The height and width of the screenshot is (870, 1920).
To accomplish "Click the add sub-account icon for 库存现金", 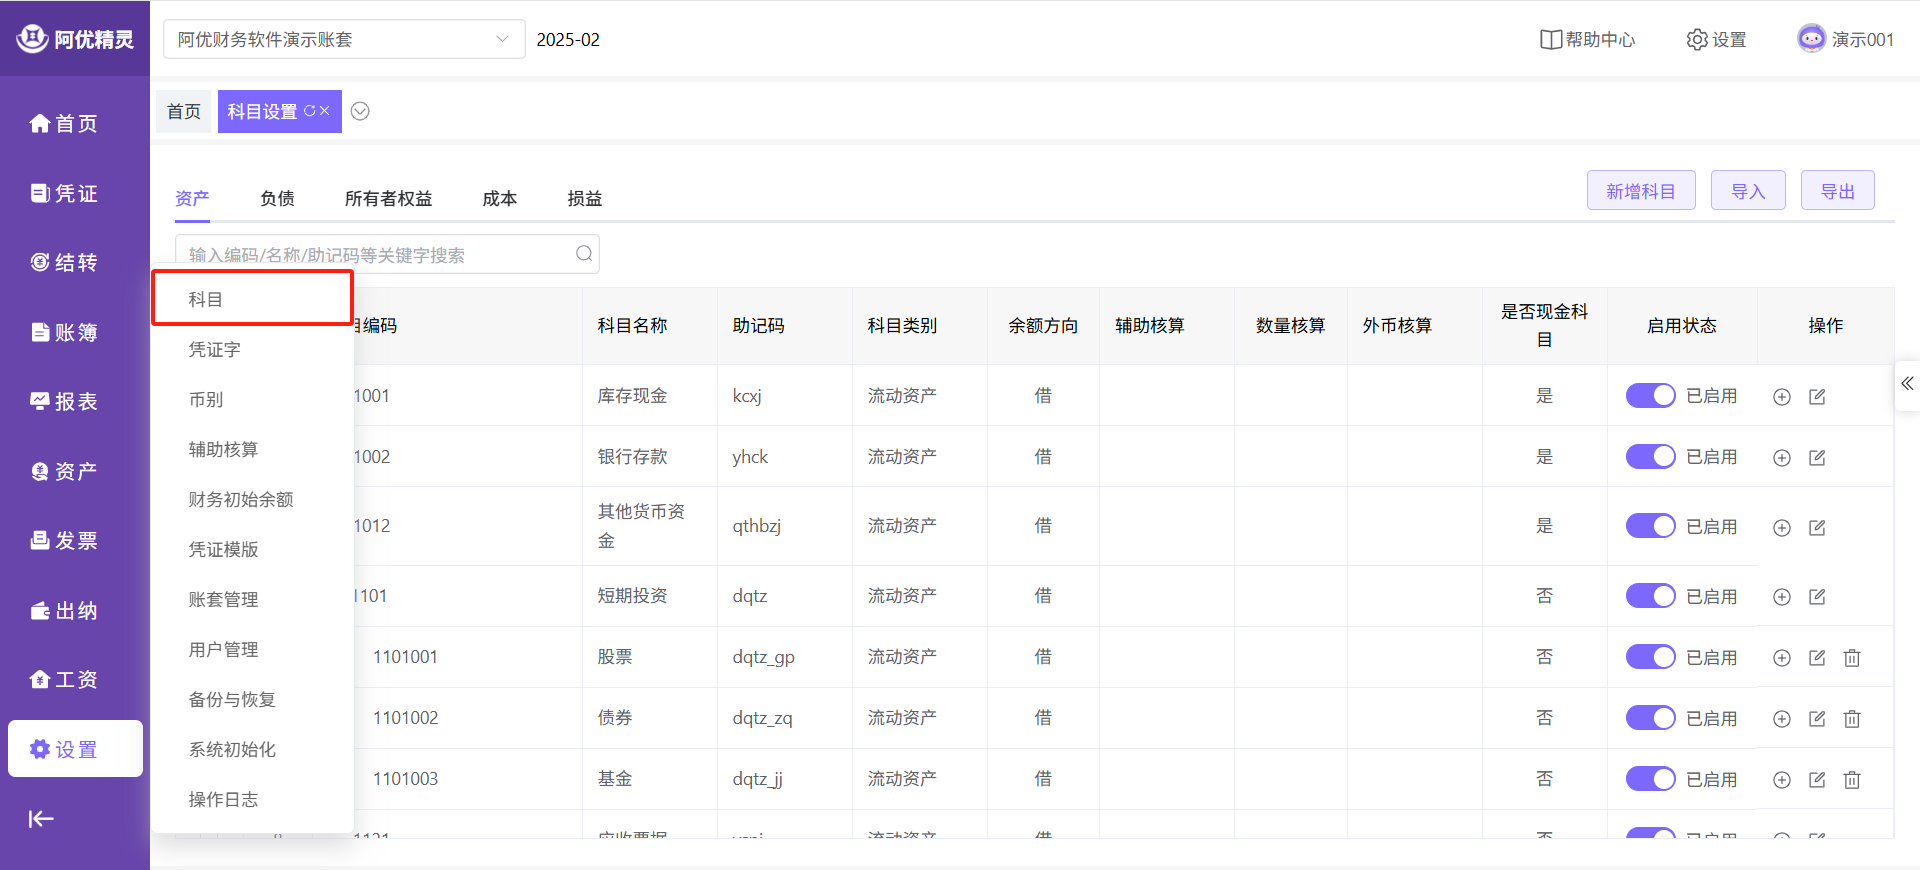I will tap(1781, 397).
